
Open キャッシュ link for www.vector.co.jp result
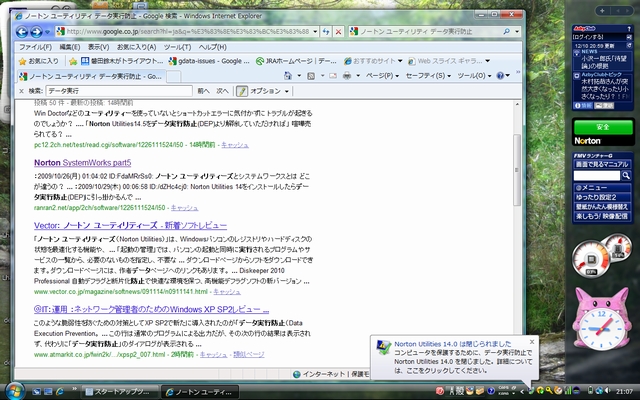tap(227, 291)
